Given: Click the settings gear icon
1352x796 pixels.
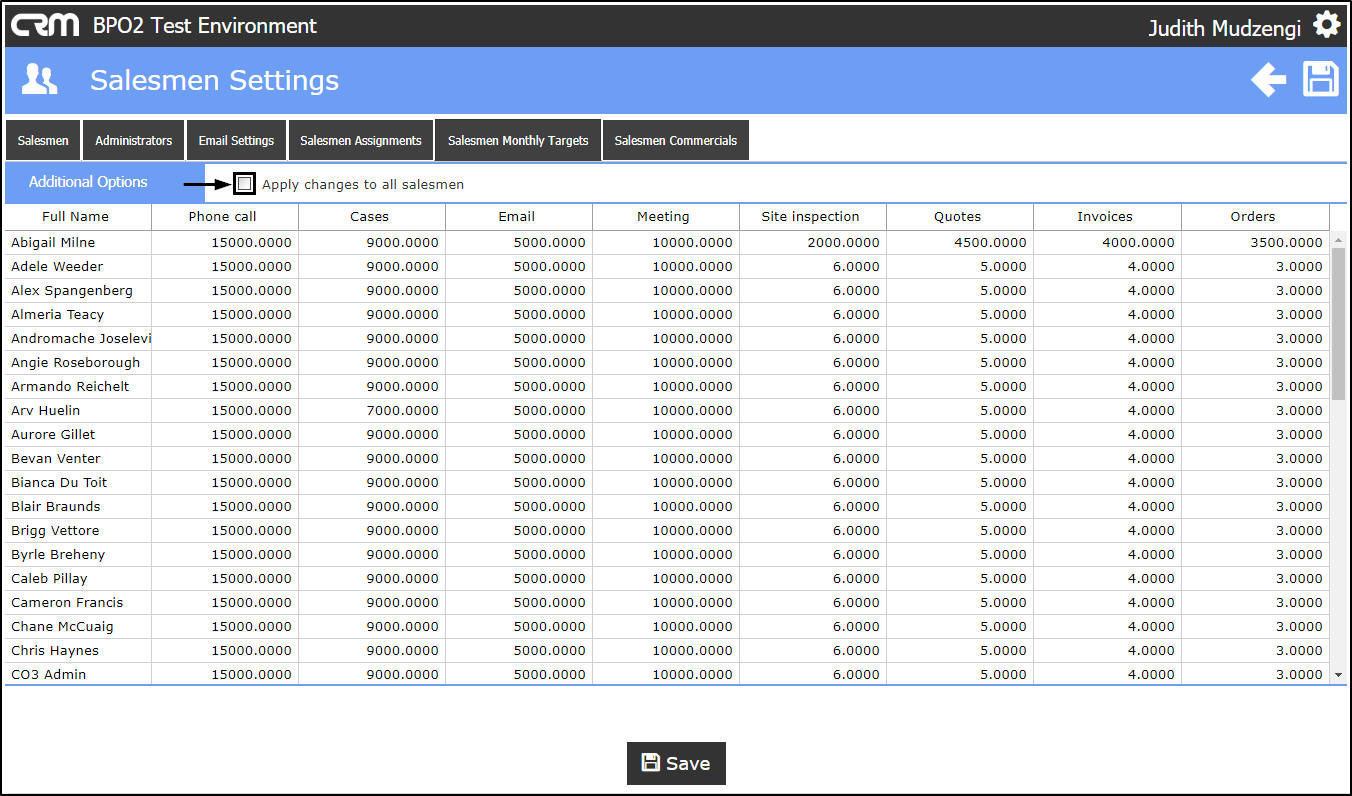Looking at the screenshot, I should coord(1327,25).
